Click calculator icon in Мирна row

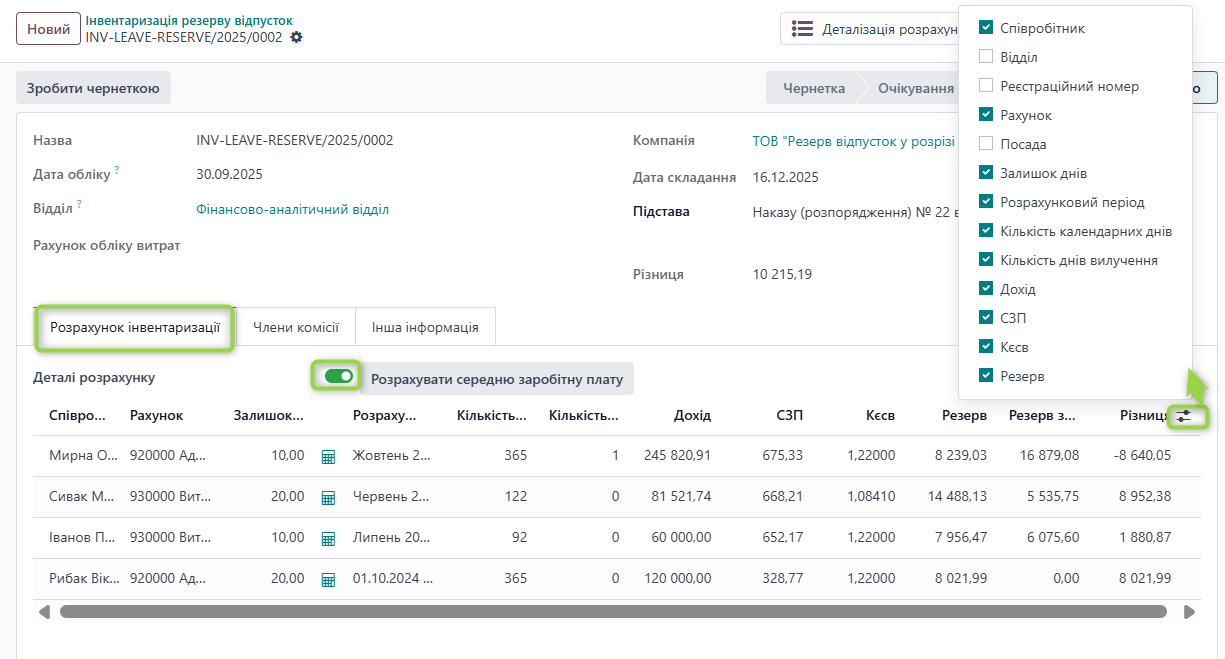tap(328, 456)
